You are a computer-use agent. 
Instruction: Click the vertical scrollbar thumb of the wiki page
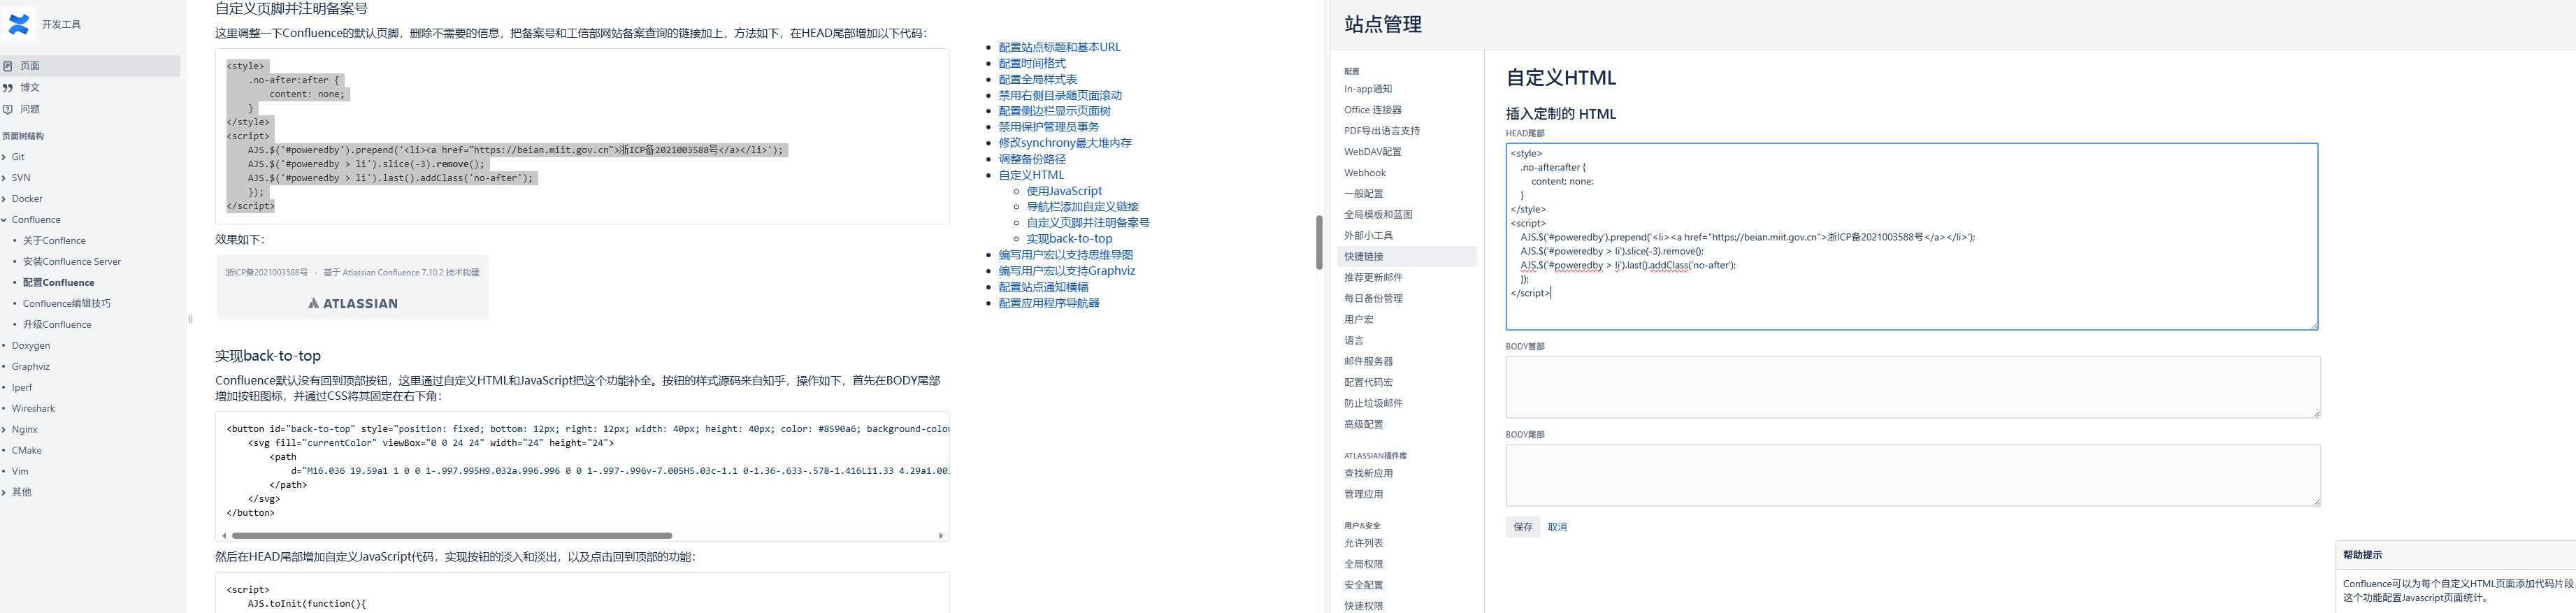tap(1319, 242)
